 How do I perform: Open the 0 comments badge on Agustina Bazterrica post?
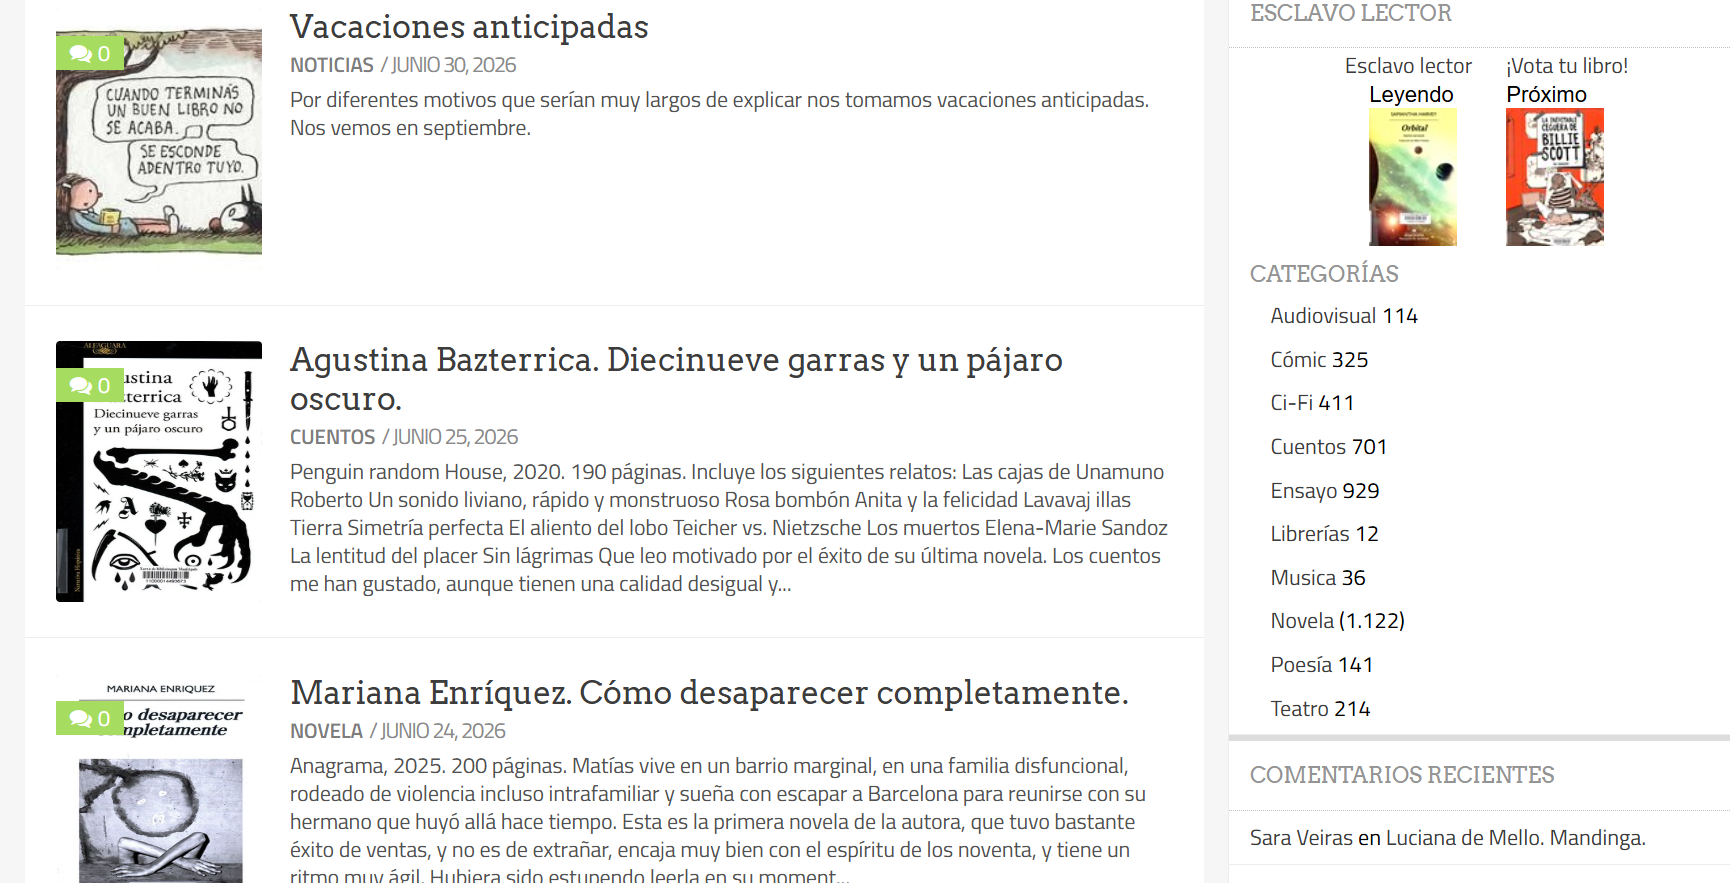pos(90,385)
